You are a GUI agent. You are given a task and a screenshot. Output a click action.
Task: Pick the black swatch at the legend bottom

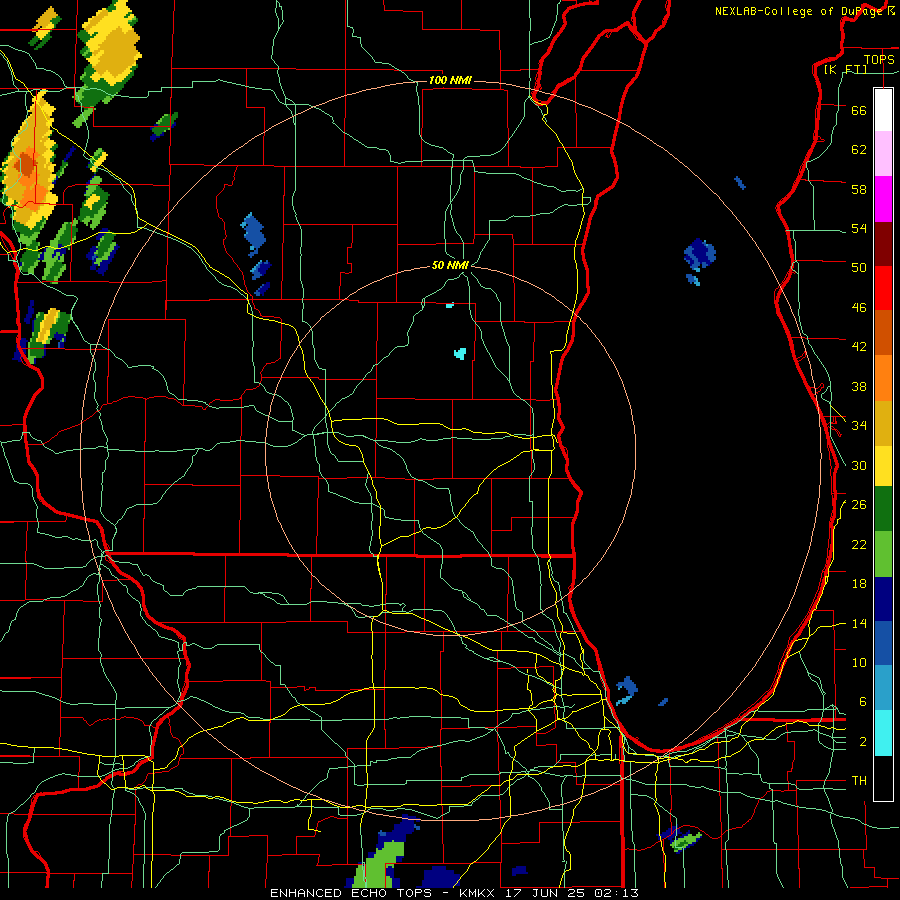click(x=883, y=778)
